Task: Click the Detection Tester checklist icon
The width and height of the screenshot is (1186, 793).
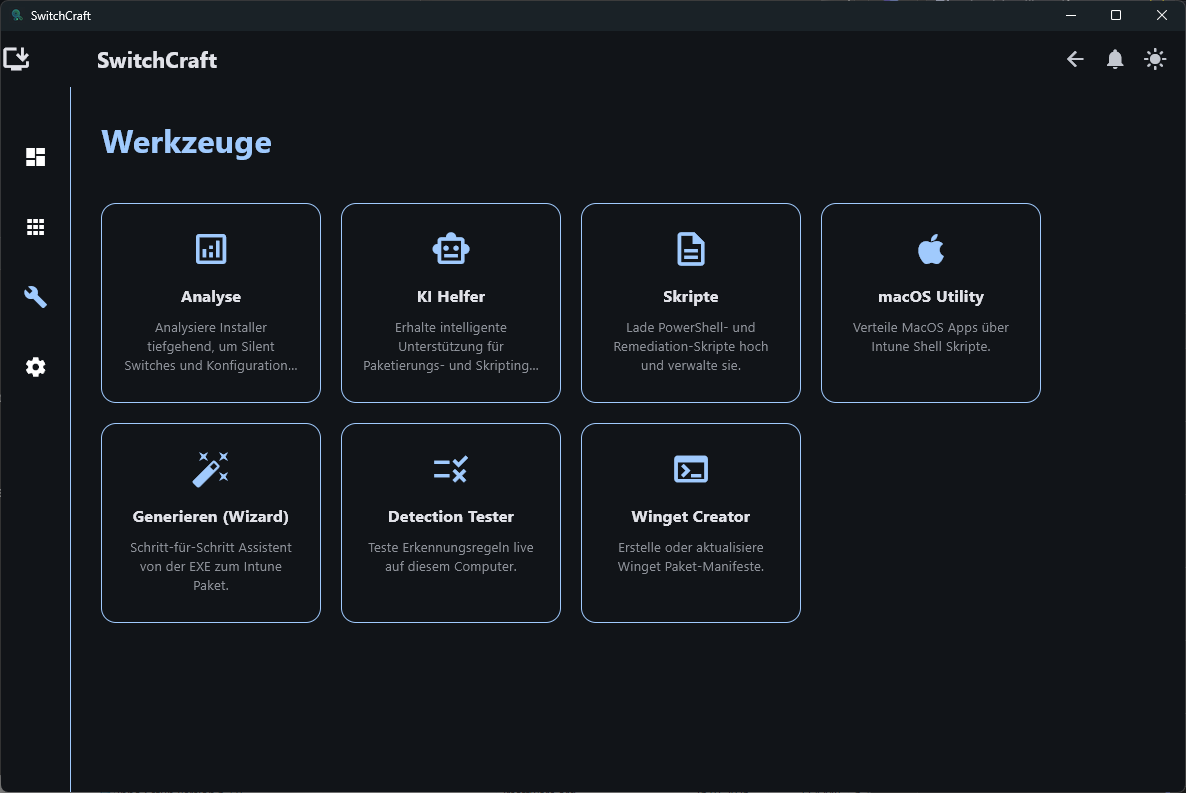Action: click(x=451, y=469)
